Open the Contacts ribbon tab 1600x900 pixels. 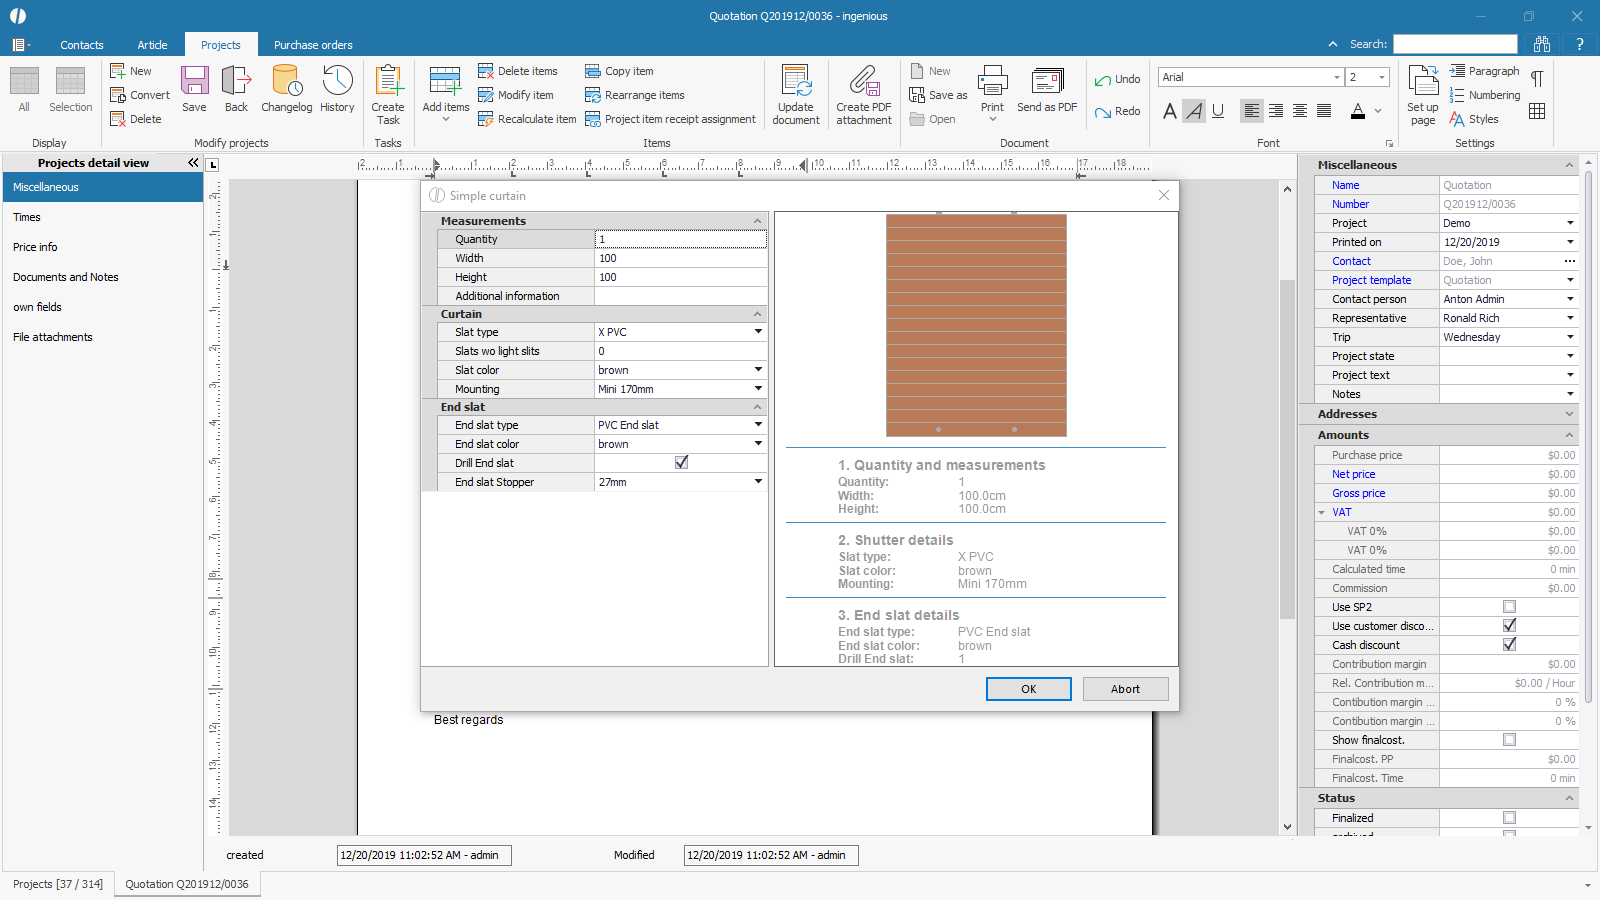[x=82, y=45]
